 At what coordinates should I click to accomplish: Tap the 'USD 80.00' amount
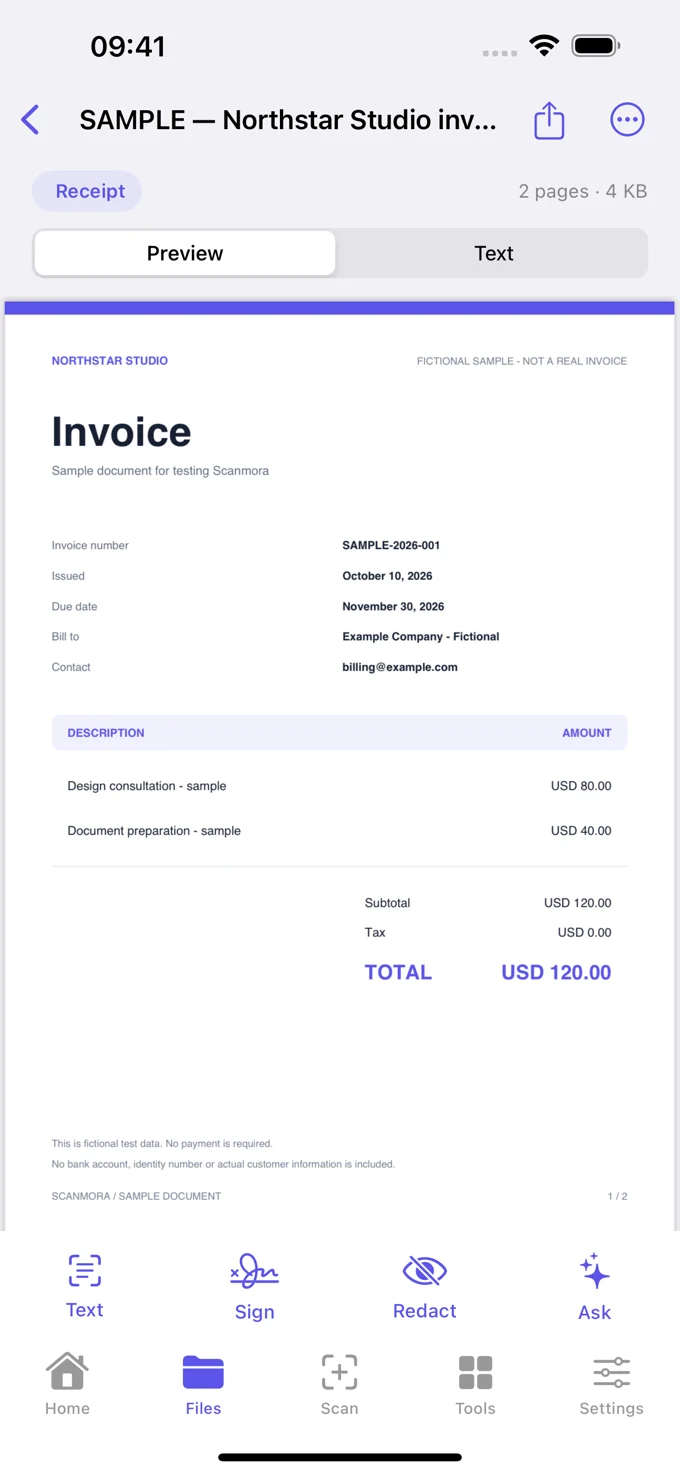[x=581, y=786]
